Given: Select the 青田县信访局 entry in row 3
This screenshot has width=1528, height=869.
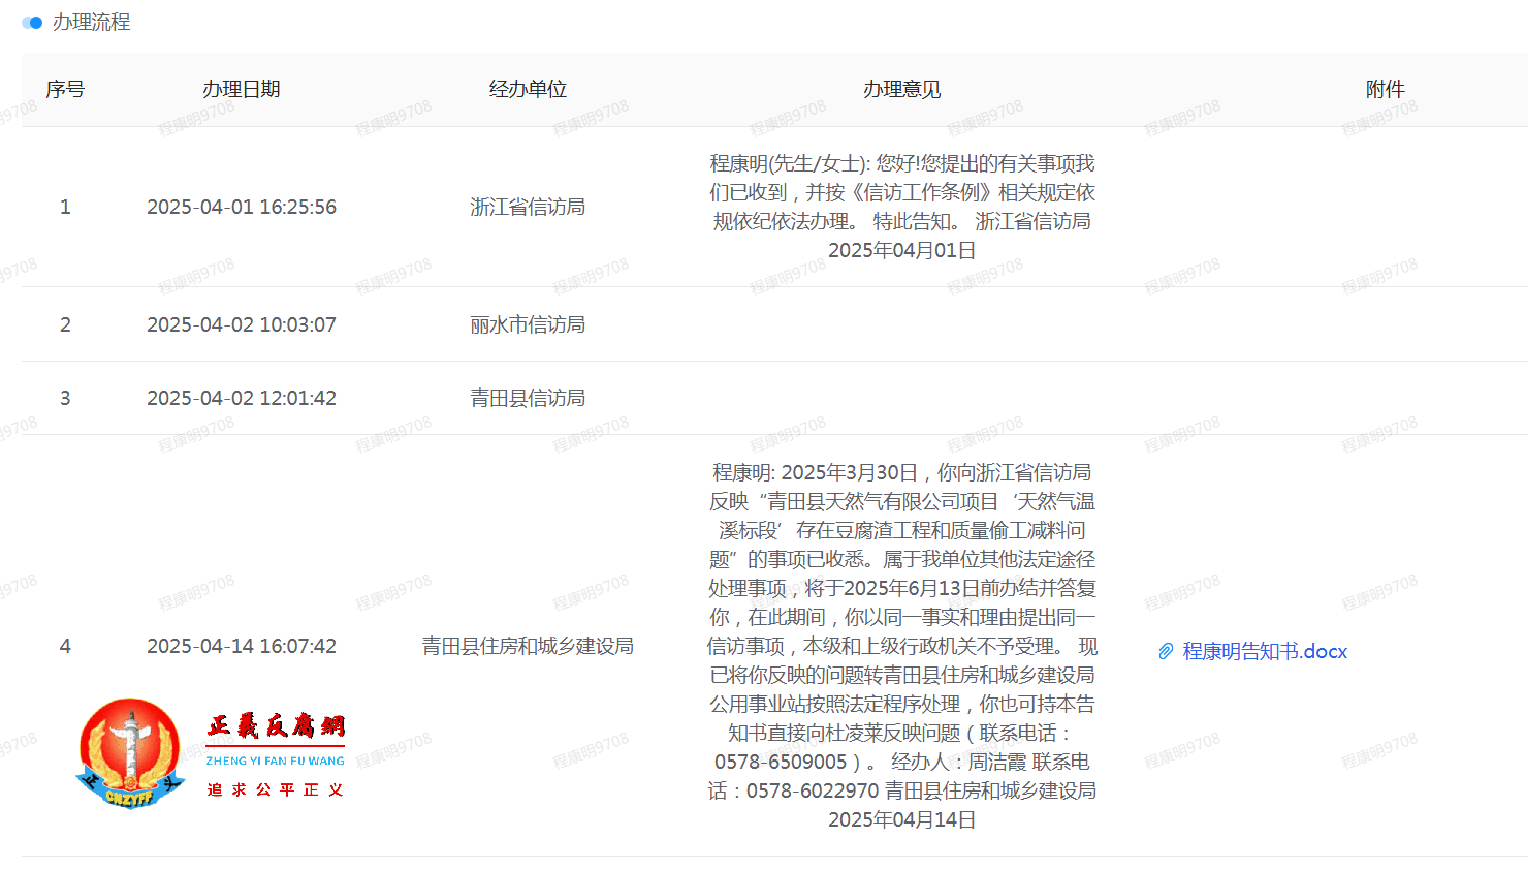Looking at the screenshot, I should tap(527, 397).
